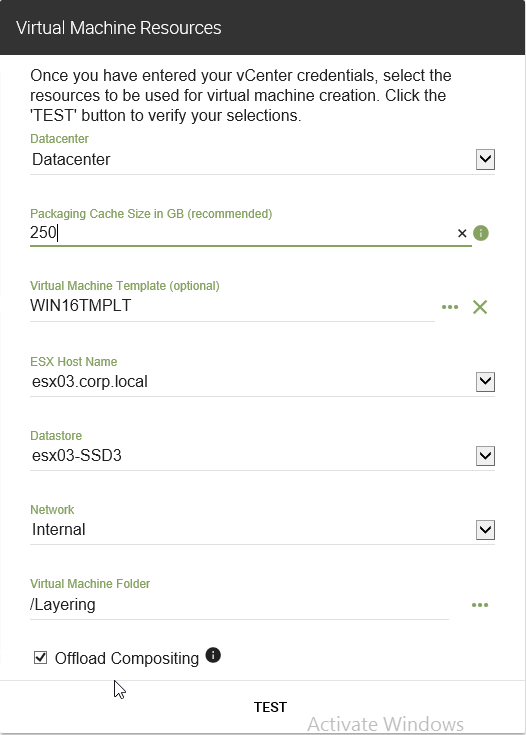This screenshot has width=526, height=735.
Task: Click the /Layering folder text field
Action: pos(239,605)
